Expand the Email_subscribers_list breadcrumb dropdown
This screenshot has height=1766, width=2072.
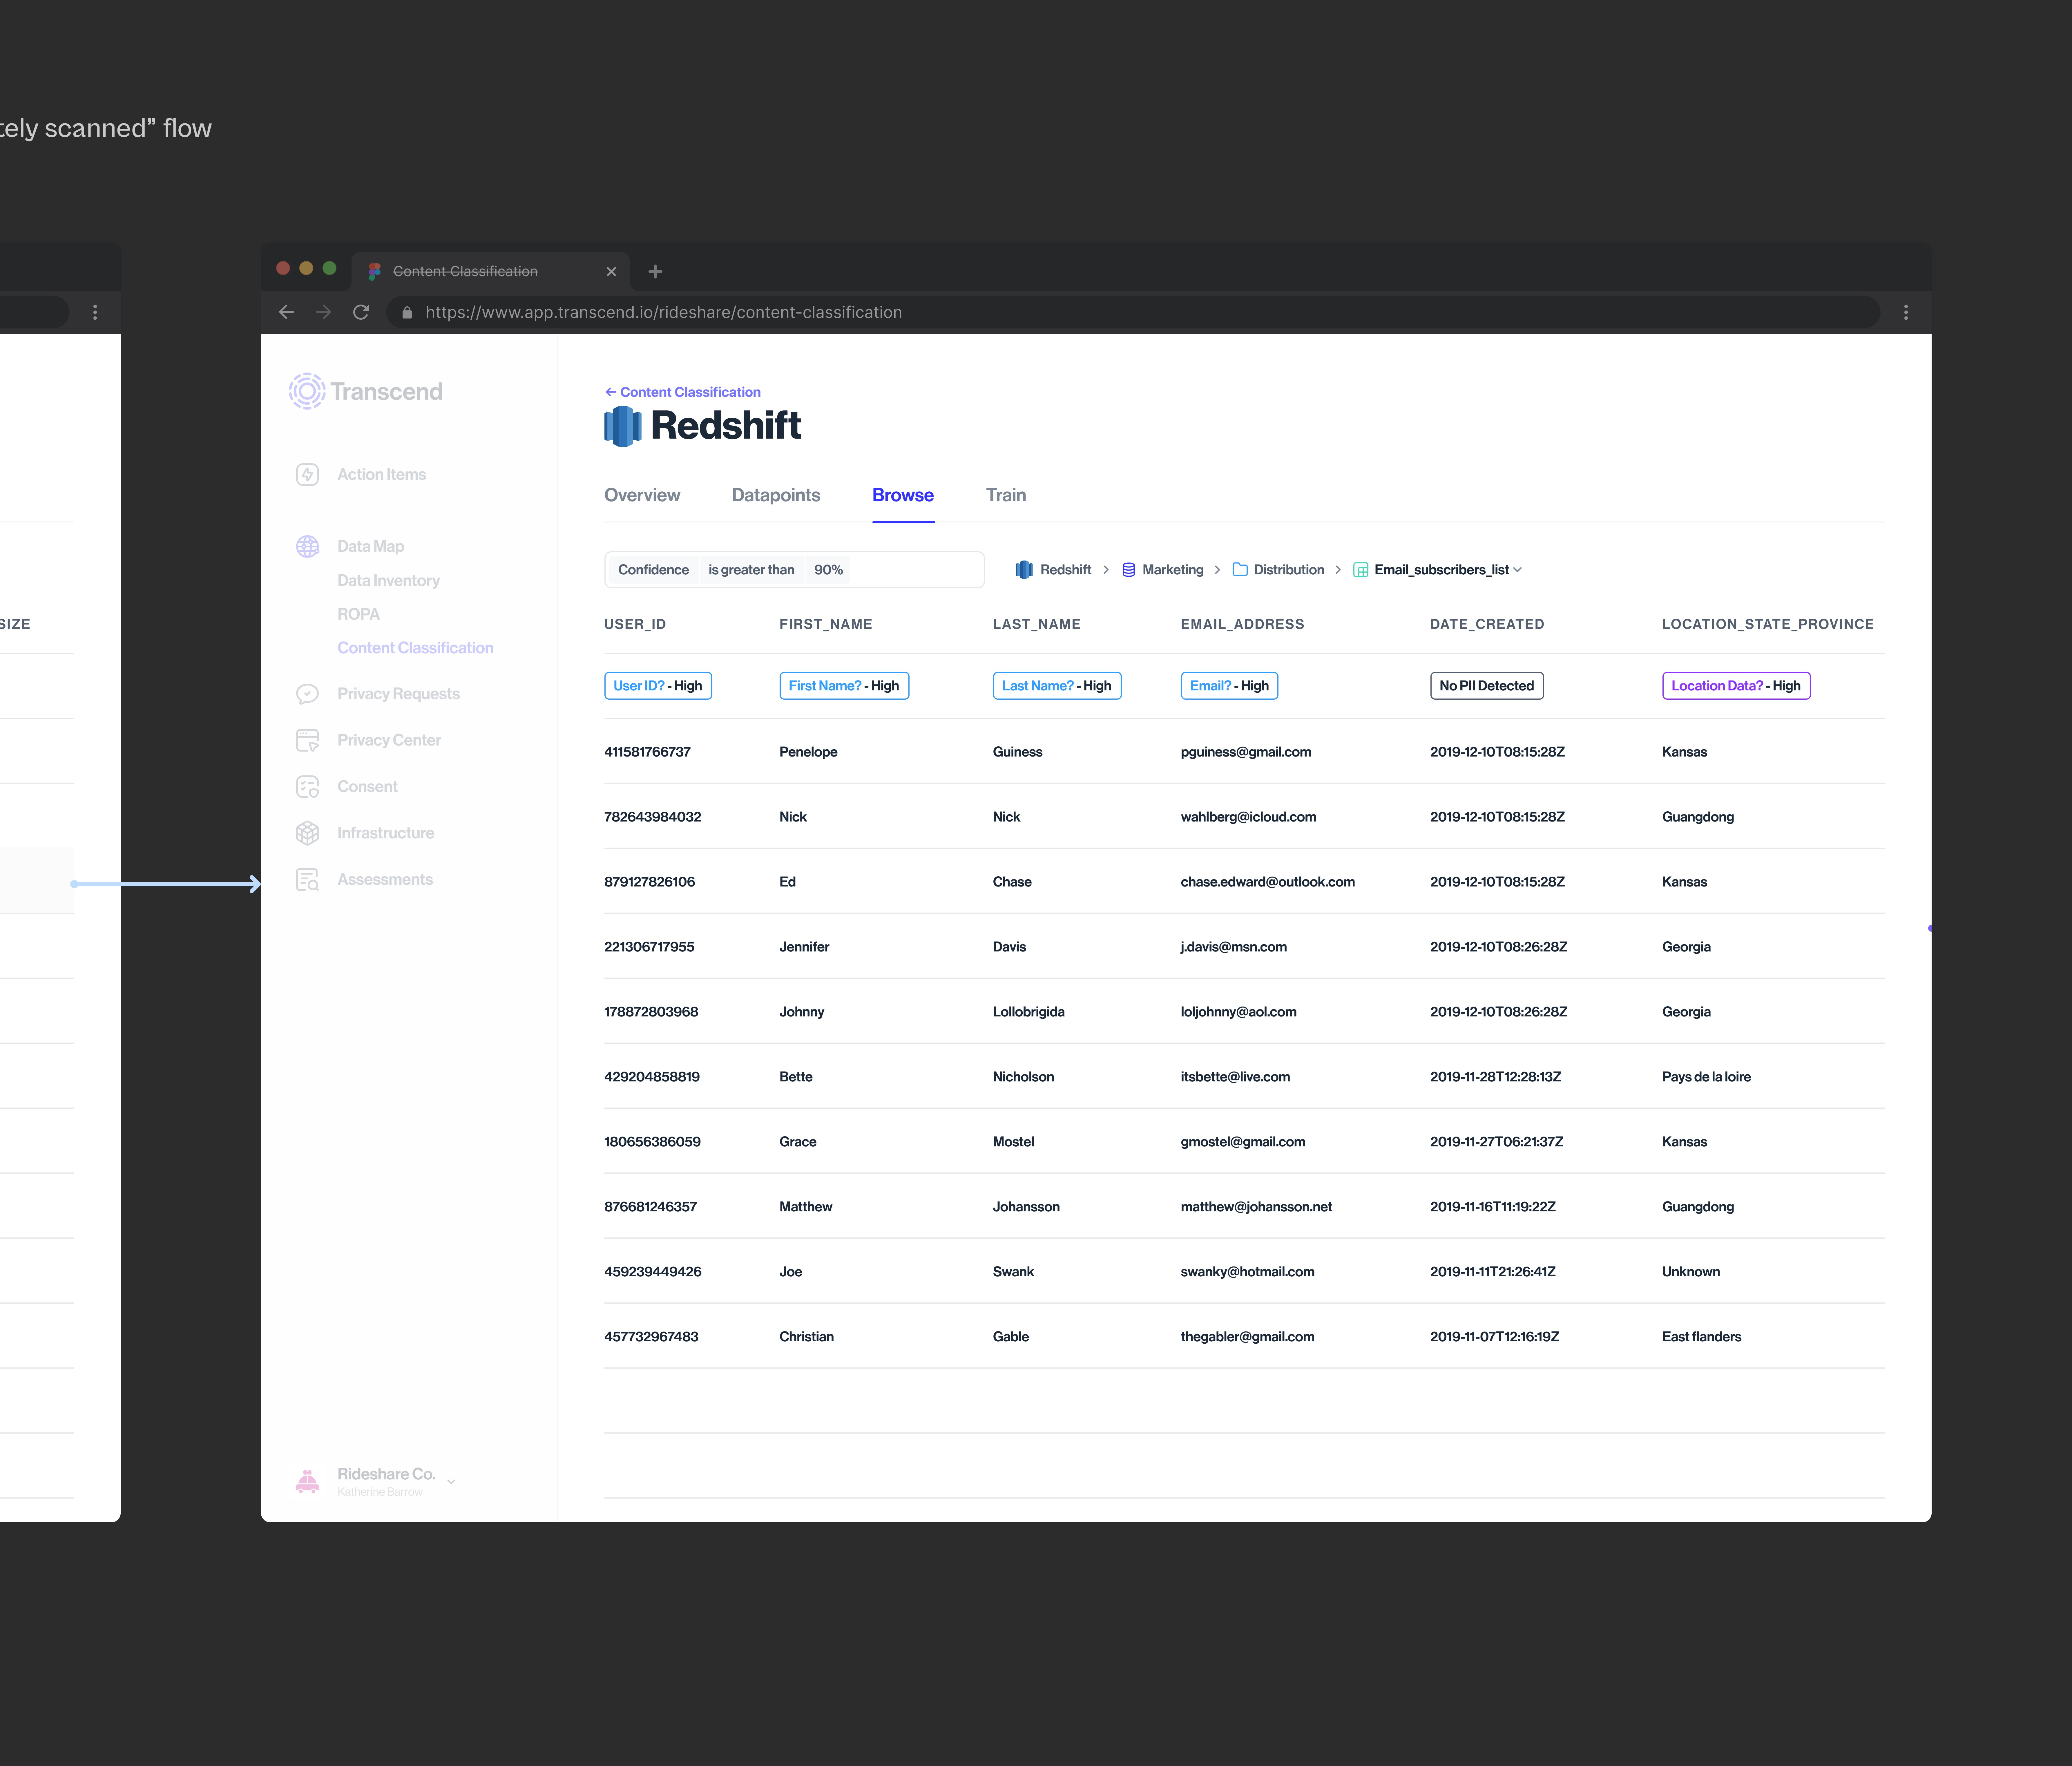point(1517,570)
